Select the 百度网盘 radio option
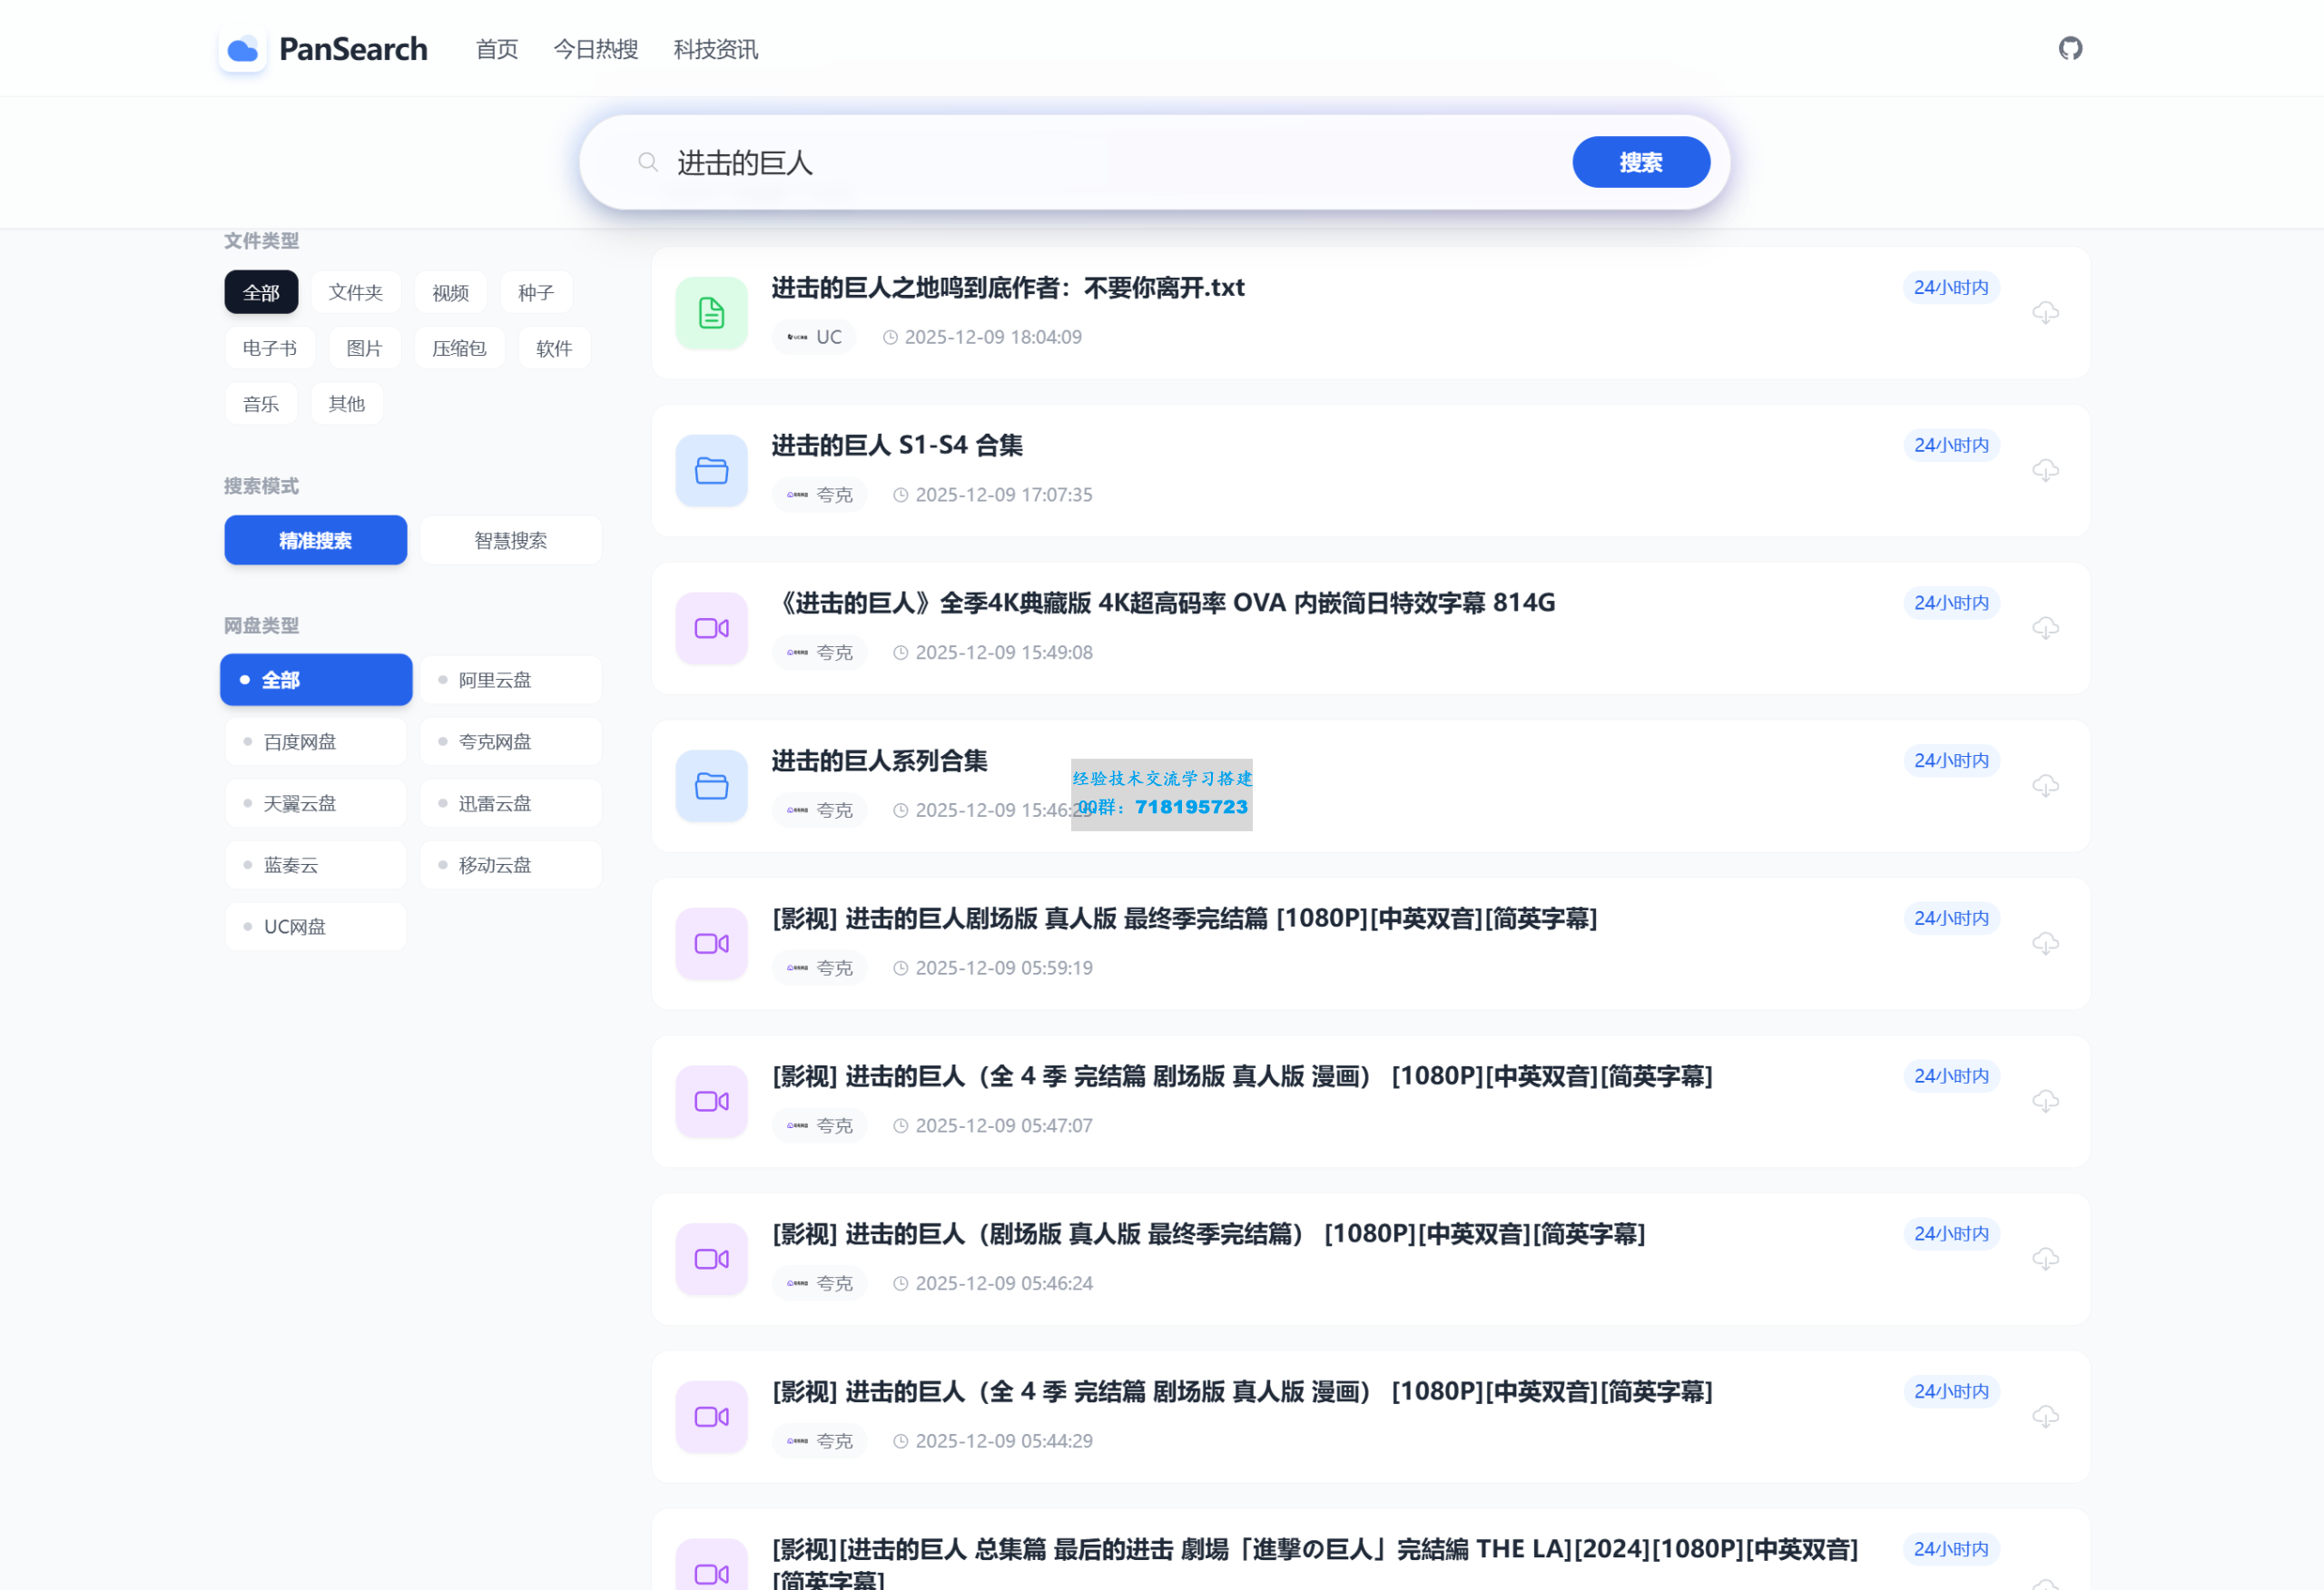This screenshot has width=2324, height=1590. (x=315, y=741)
